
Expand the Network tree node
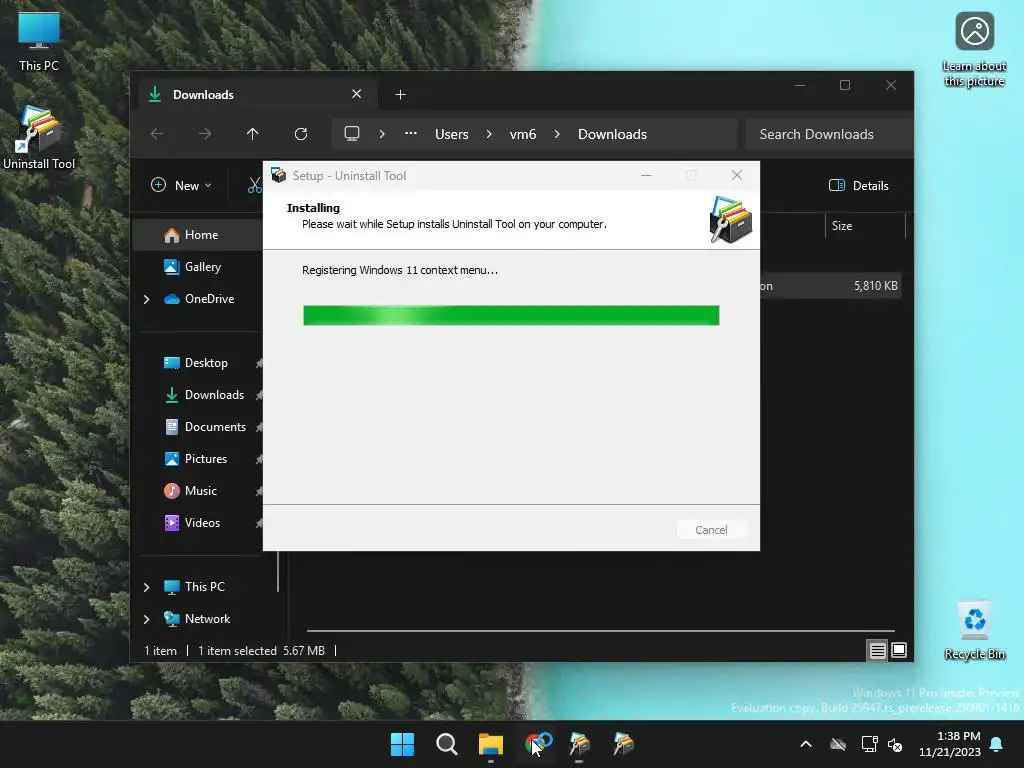pos(146,619)
